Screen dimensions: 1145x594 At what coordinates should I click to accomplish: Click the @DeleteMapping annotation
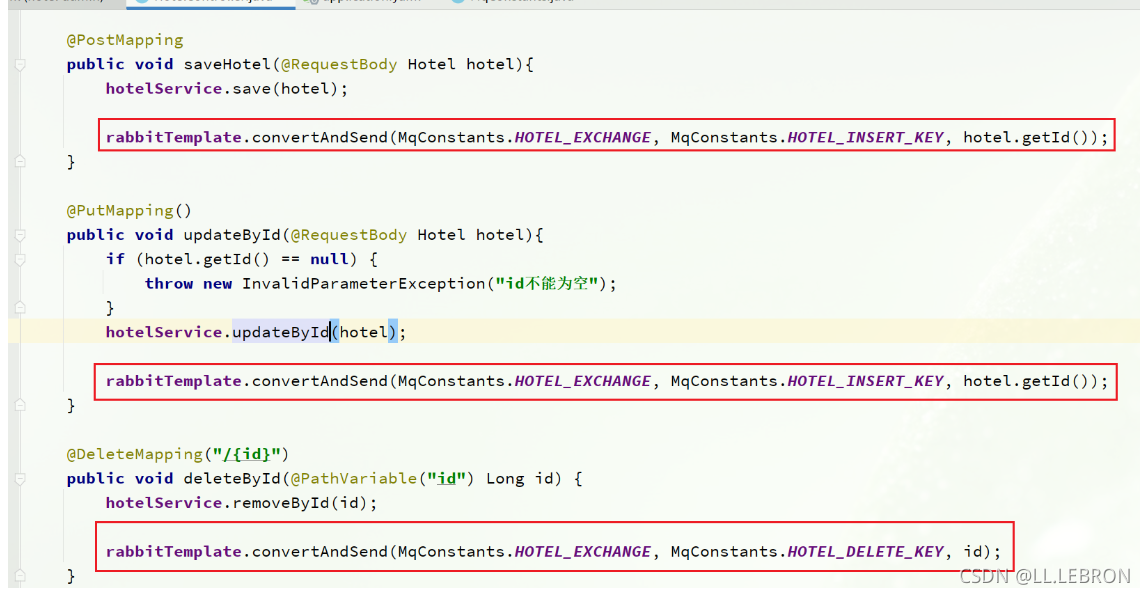(x=134, y=454)
